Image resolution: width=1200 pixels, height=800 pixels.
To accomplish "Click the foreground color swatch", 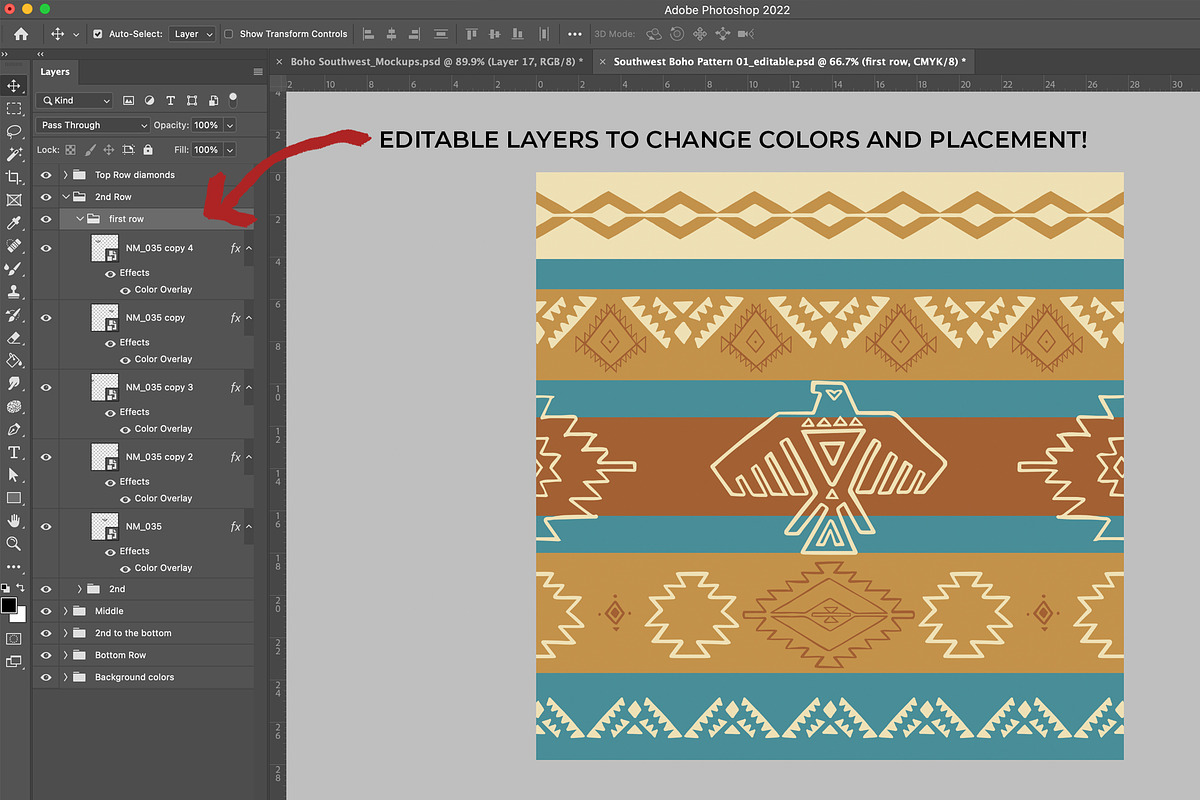I will [9, 605].
